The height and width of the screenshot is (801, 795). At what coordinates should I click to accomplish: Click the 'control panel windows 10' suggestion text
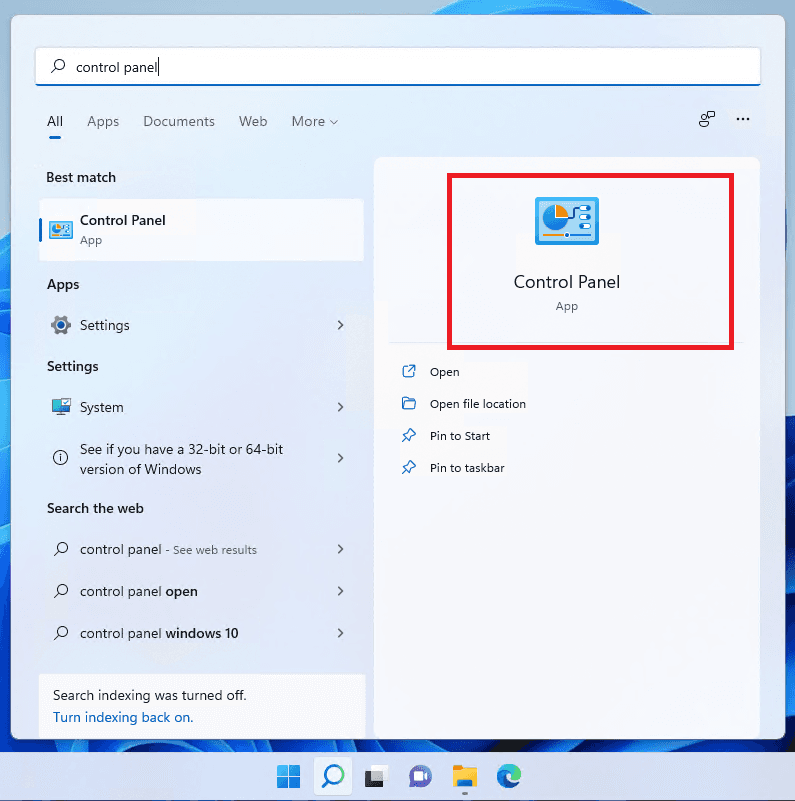[159, 633]
